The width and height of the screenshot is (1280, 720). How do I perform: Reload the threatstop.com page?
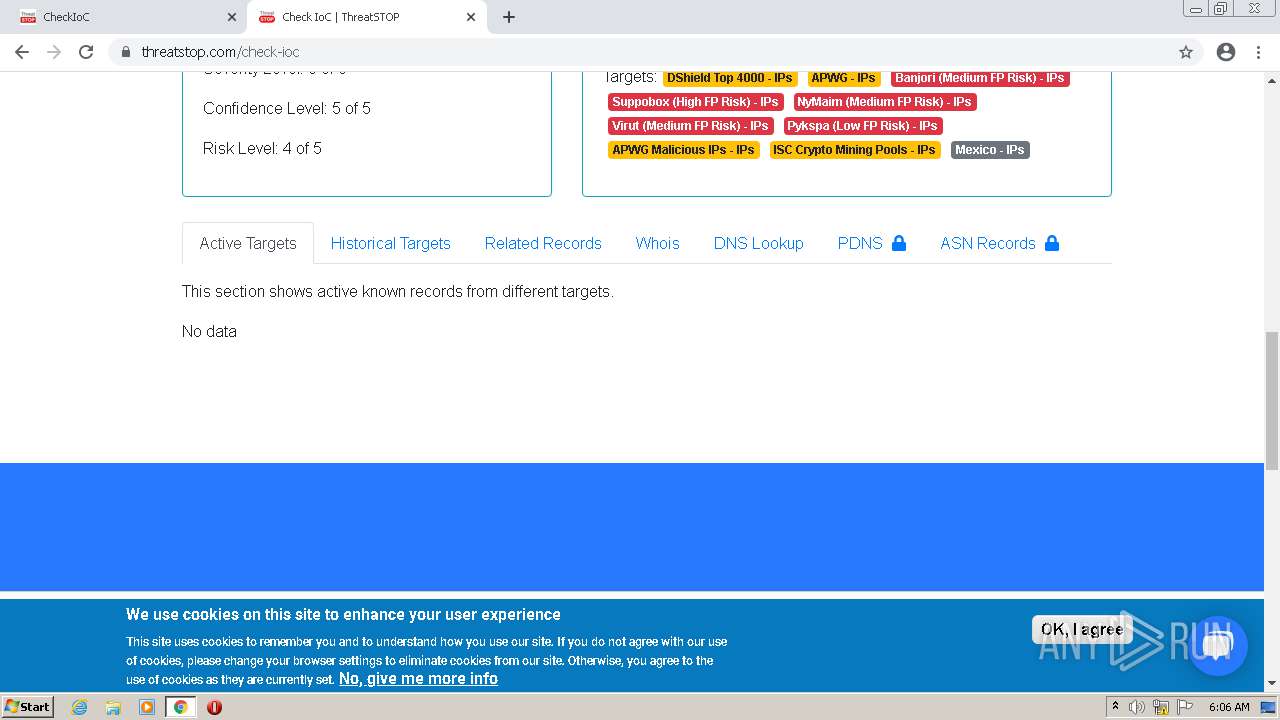86,52
